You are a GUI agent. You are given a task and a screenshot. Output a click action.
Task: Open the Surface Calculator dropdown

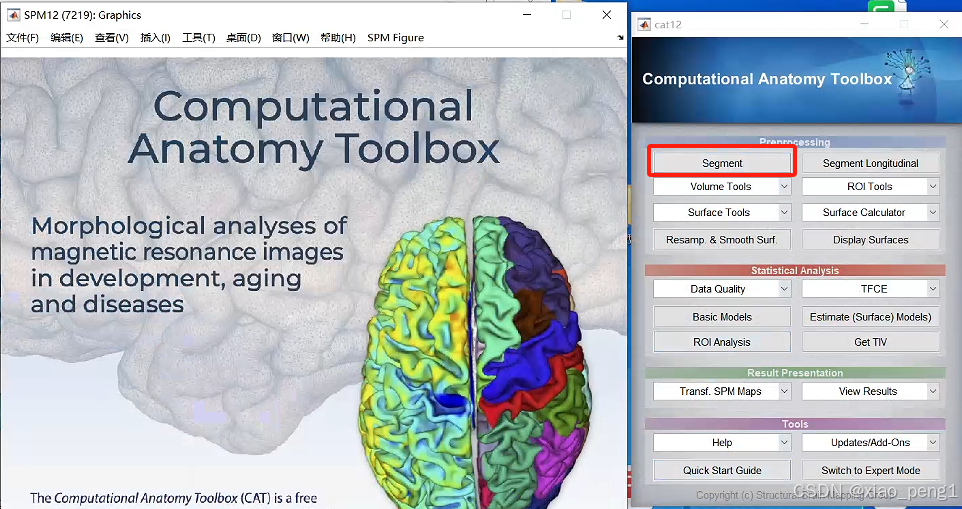[871, 212]
